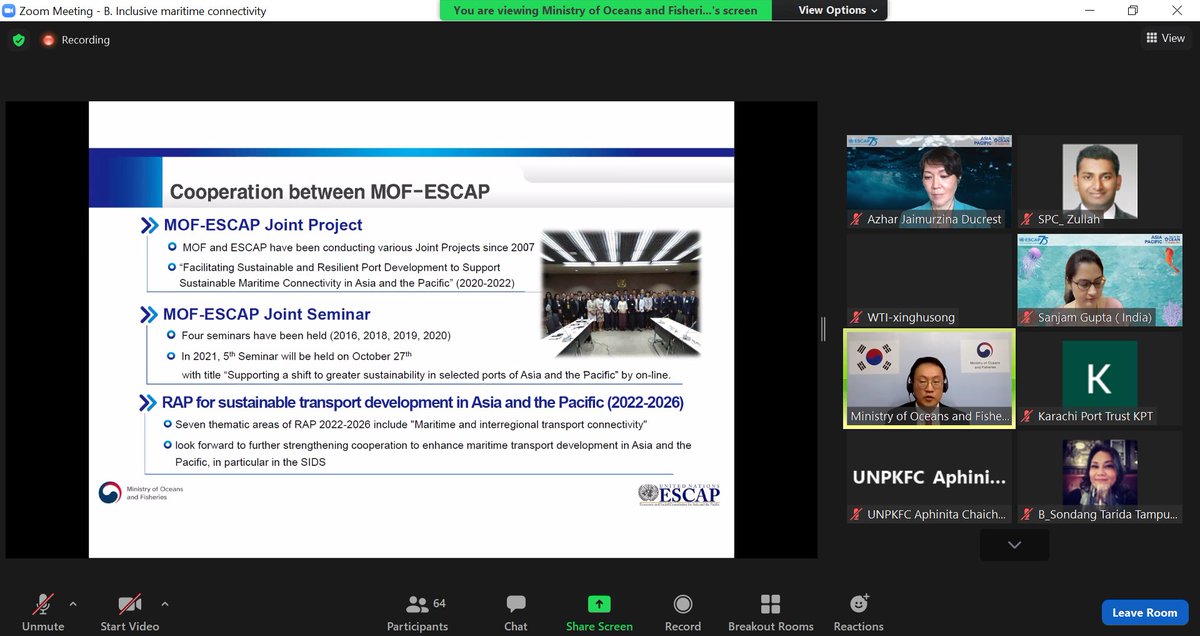Click the participant count number 64
Image resolution: width=1200 pixels, height=636 pixels.
tap(439, 603)
